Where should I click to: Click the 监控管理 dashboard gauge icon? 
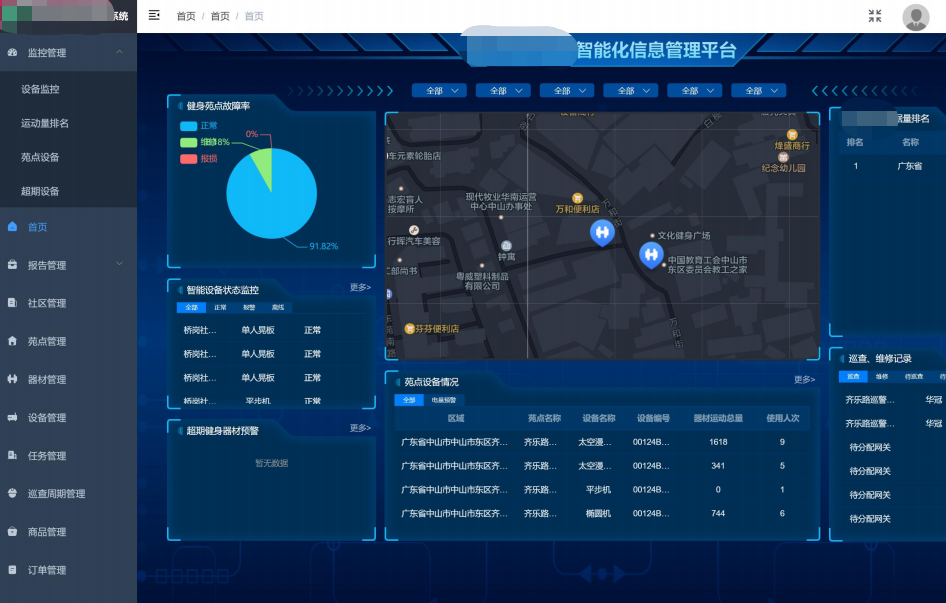[x=12, y=53]
